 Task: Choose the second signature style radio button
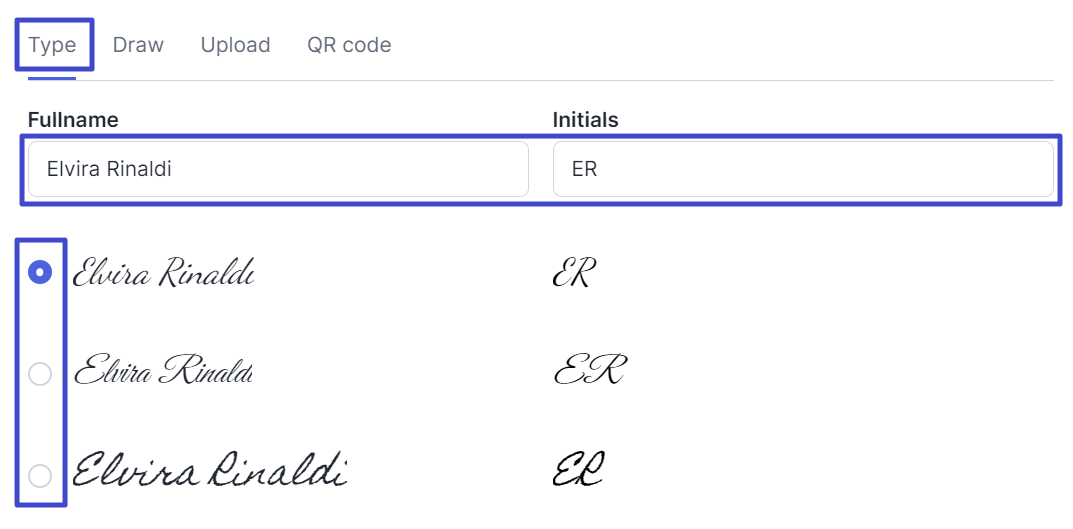click(x=40, y=374)
